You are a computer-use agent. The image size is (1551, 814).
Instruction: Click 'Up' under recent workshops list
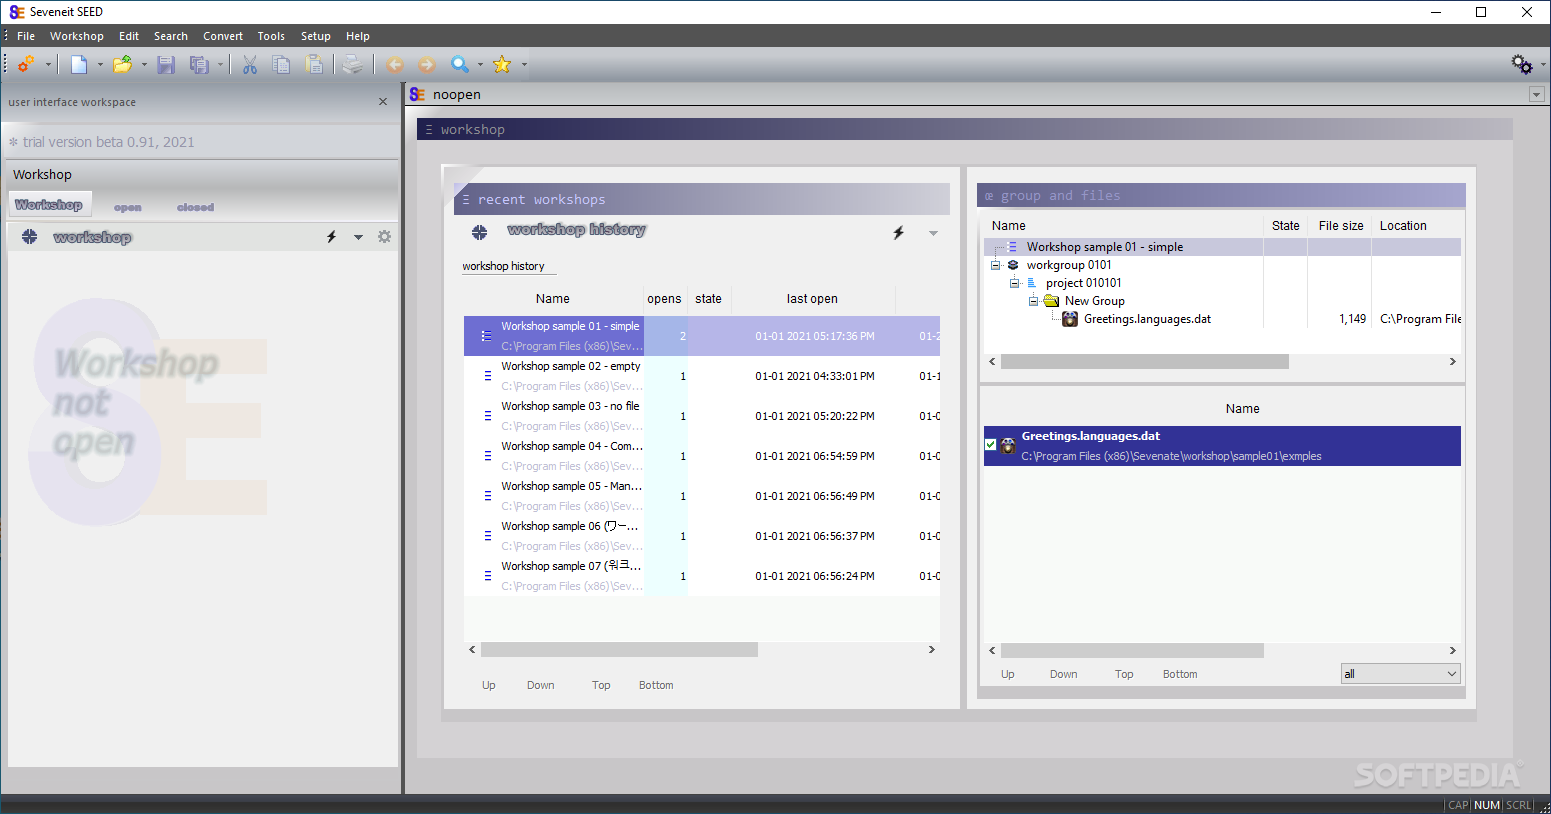click(489, 685)
